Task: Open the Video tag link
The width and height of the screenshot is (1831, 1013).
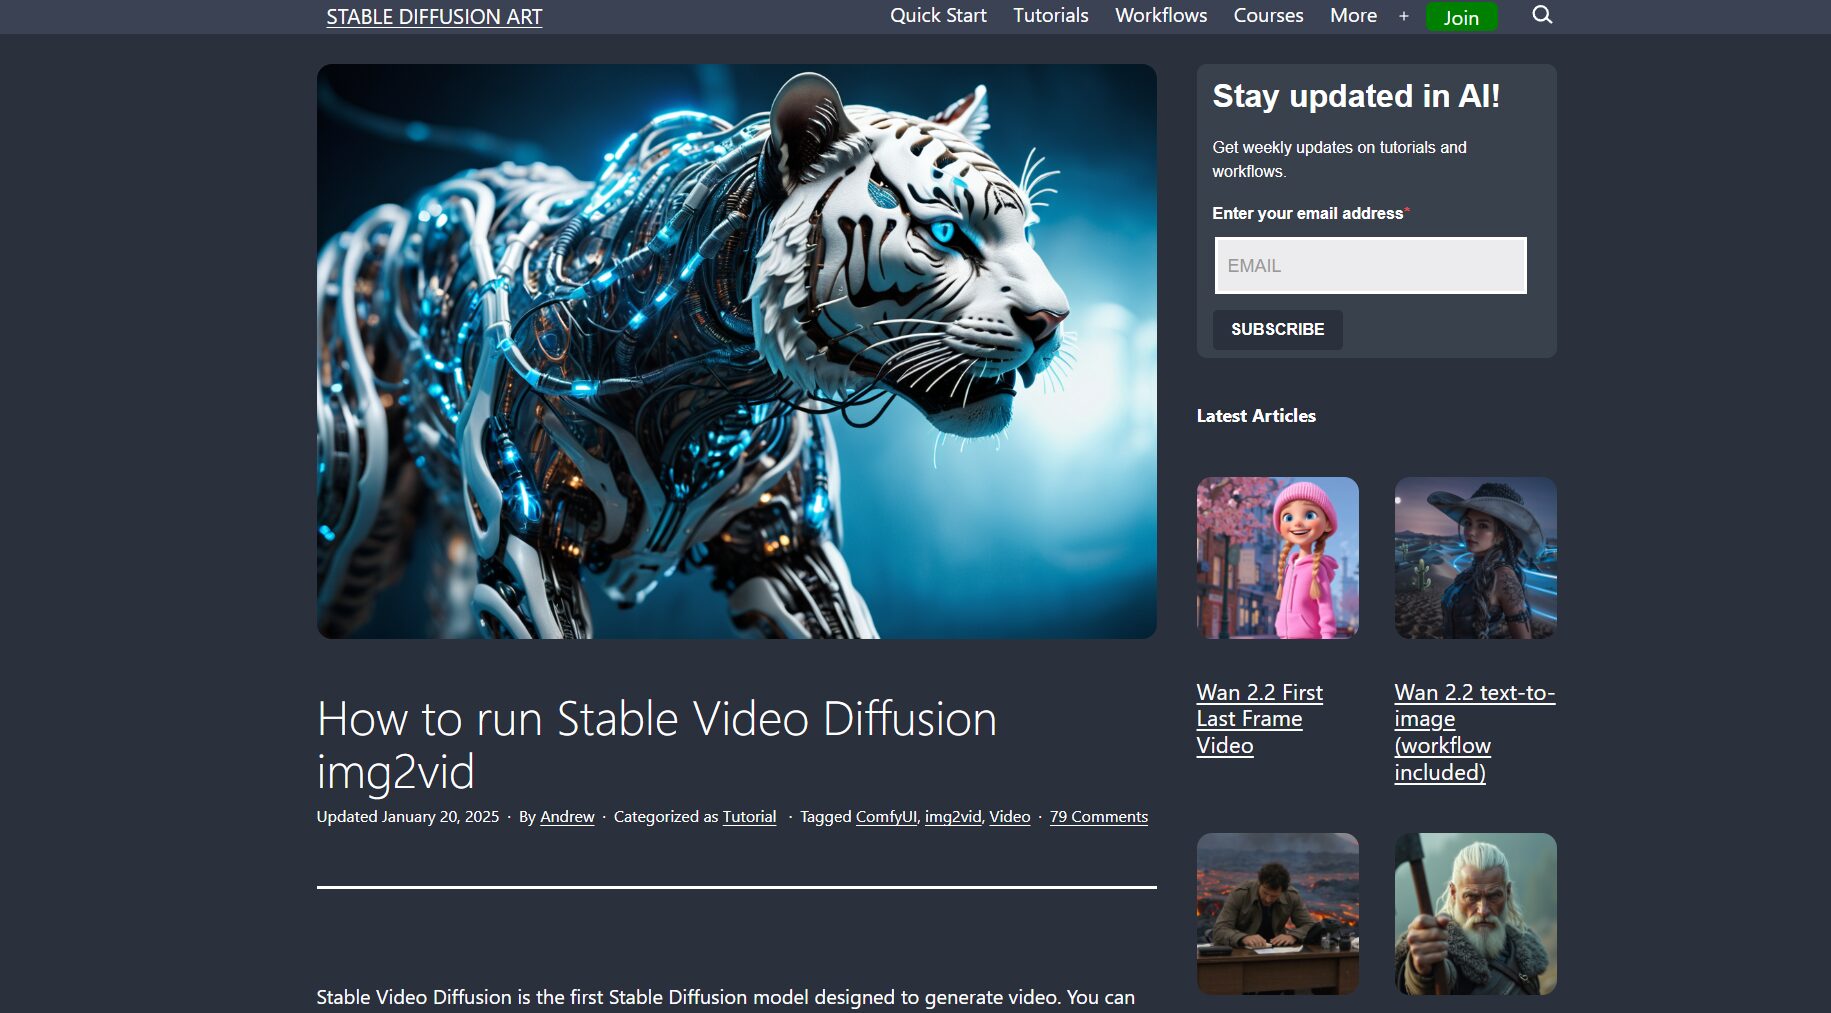Action: [x=1009, y=817]
